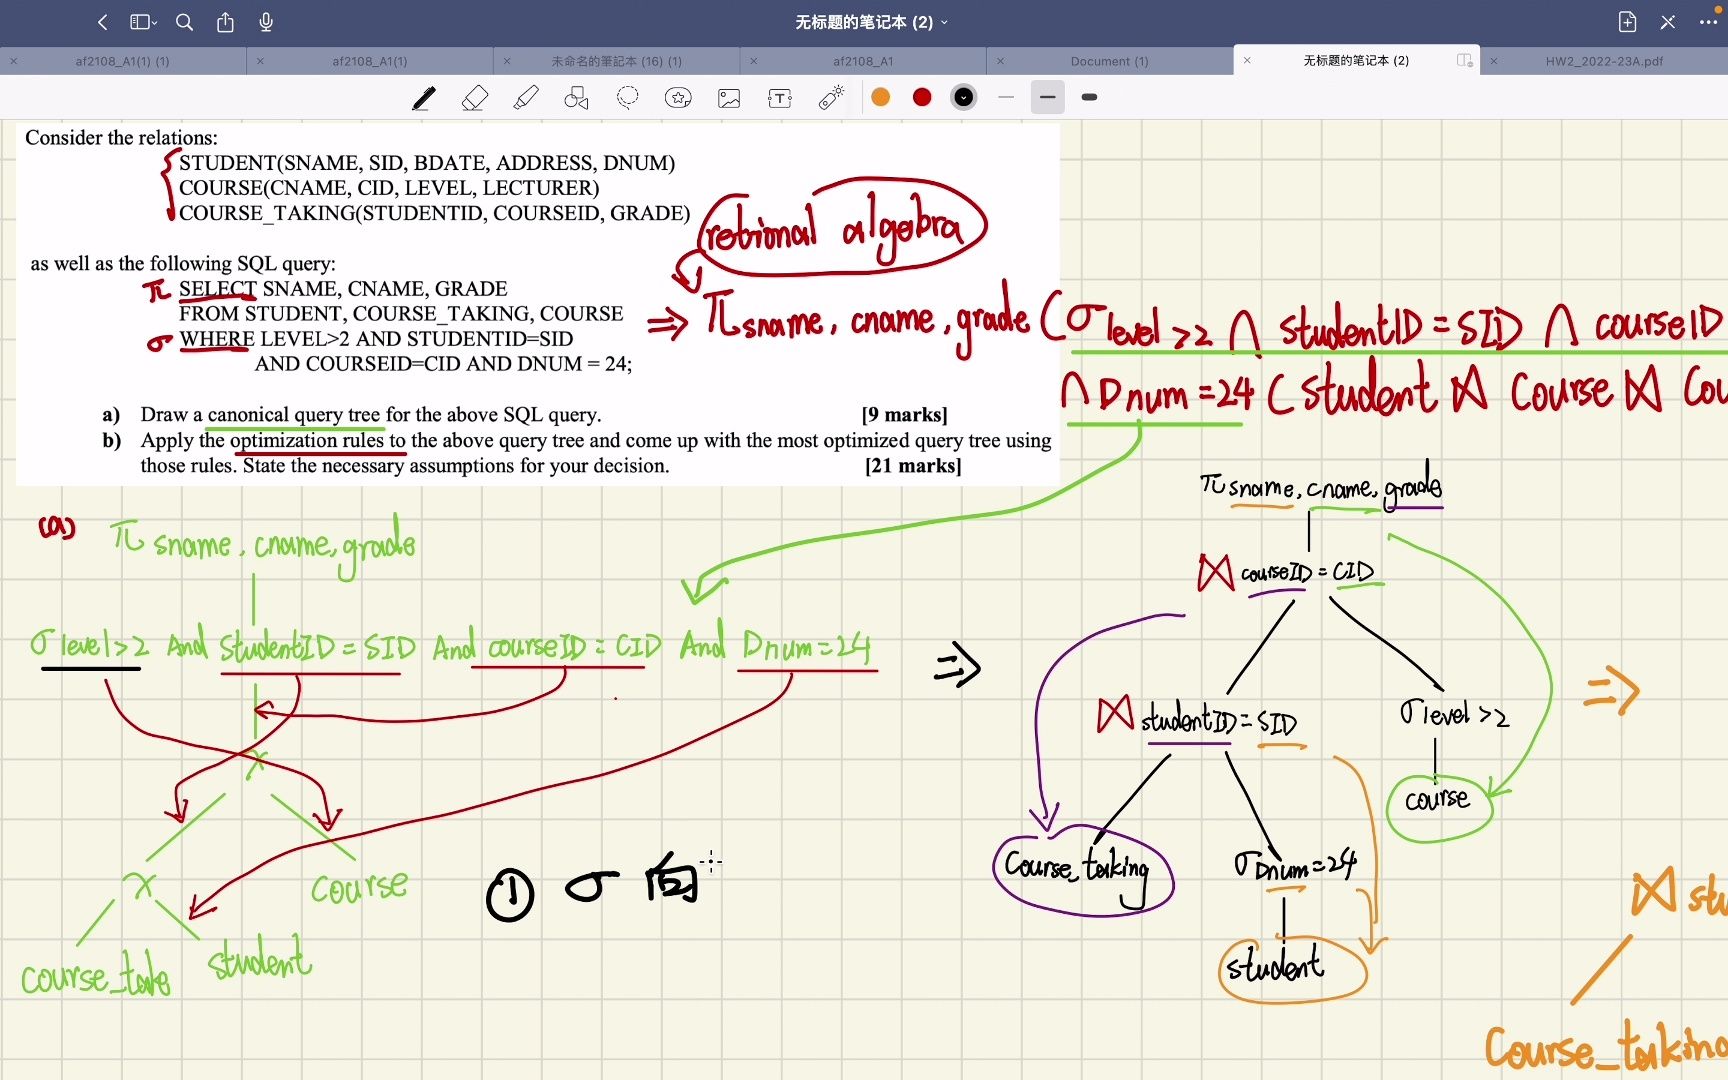Screen dimensions: 1728x1080
Task: Select the Pen tool
Action: [424, 98]
